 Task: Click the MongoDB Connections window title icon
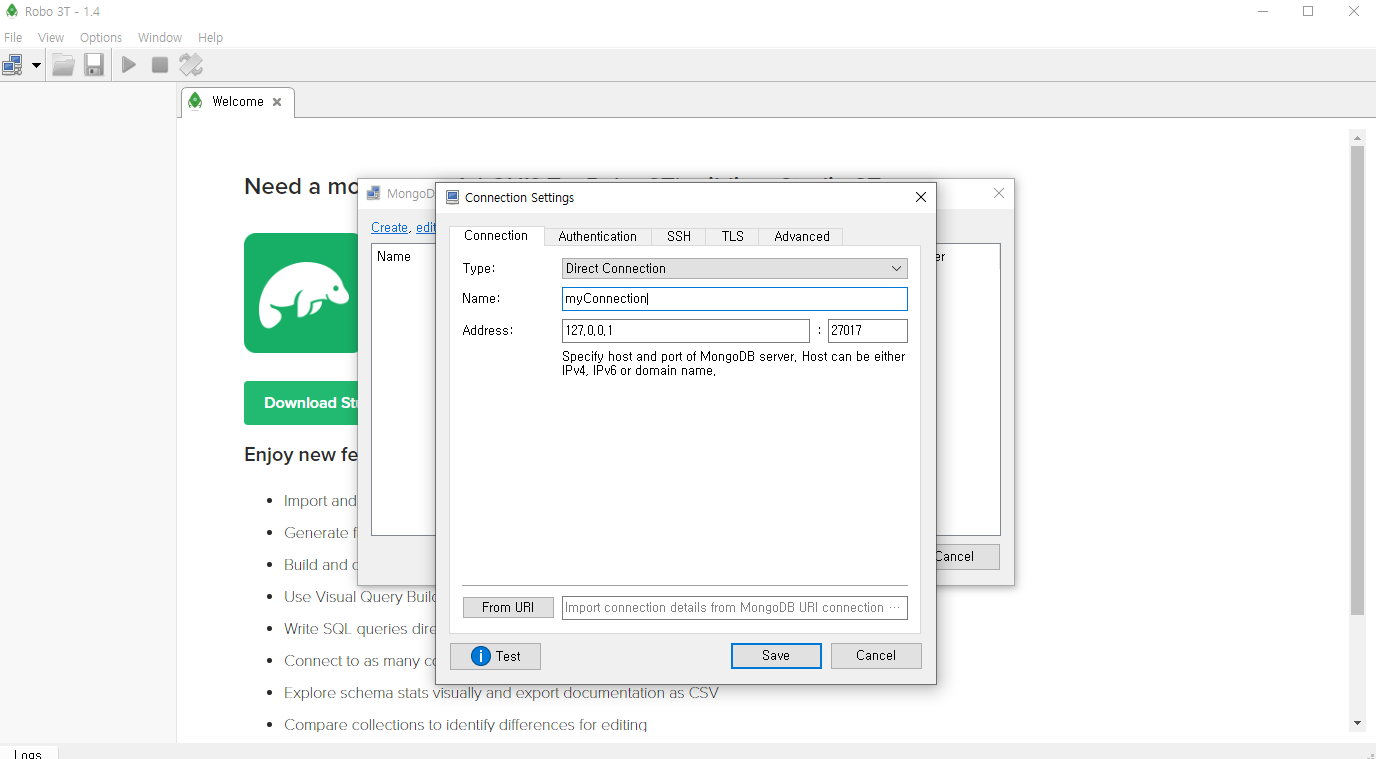[x=374, y=193]
